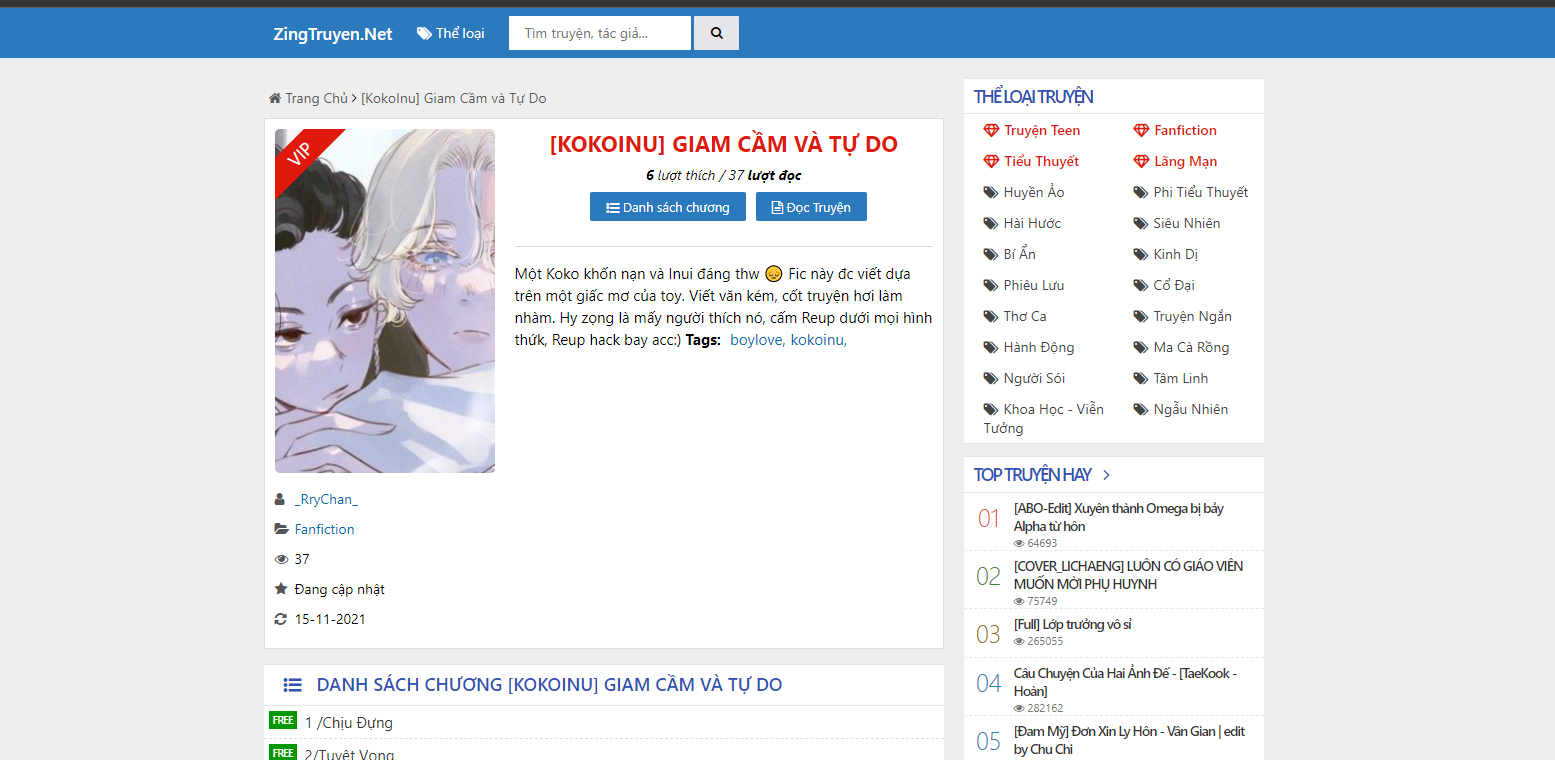Go to ZingTruyen.Net homepage logo
1555x760 pixels.
[x=333, y=34]
